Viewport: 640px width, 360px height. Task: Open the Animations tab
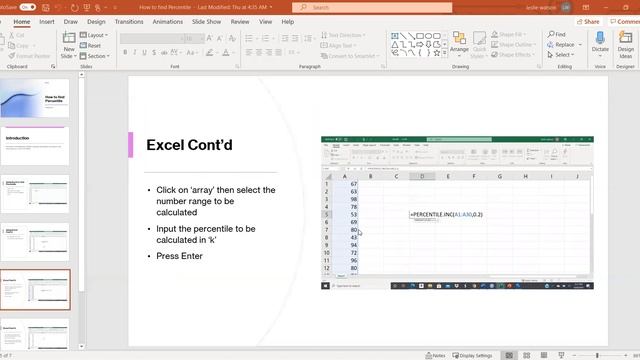[x=168, y=22]
